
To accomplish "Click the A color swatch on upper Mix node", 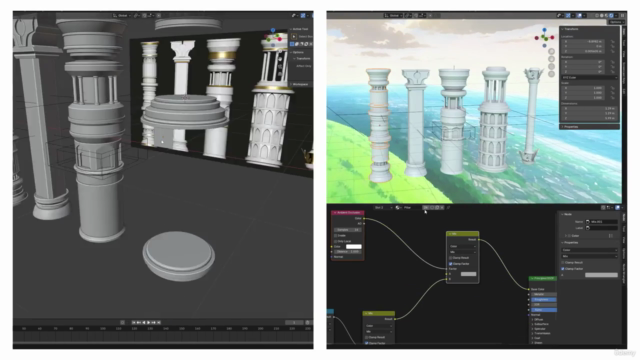I will [468, 274].
